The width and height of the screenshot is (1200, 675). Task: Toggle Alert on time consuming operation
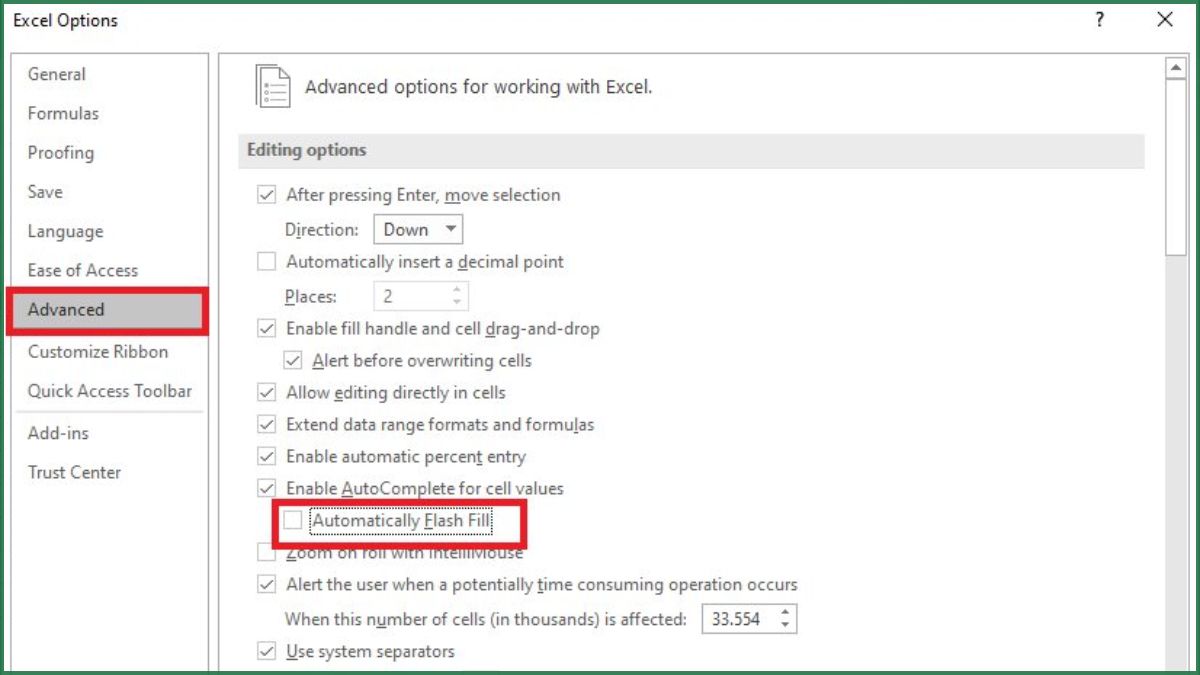coord(267,584)
